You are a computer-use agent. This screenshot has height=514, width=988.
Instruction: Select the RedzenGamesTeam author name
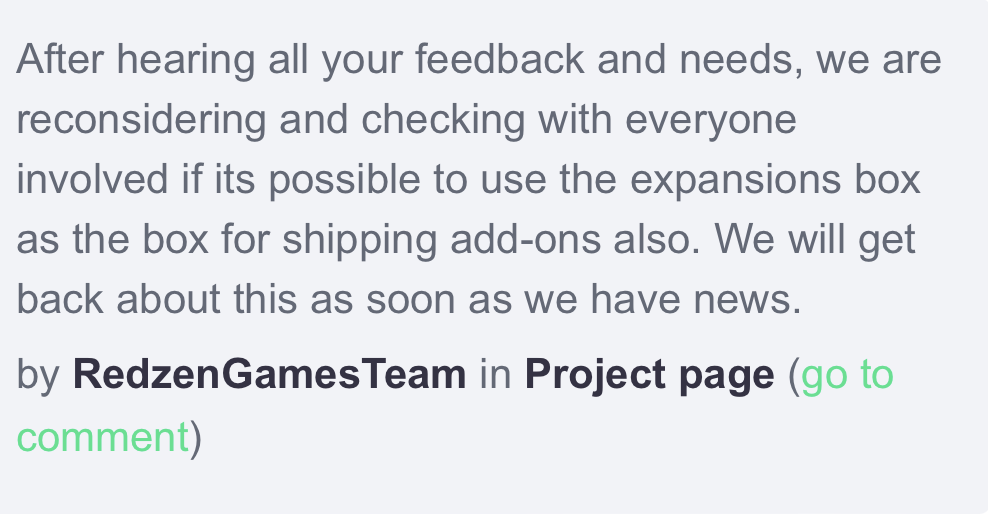[270, 374]
